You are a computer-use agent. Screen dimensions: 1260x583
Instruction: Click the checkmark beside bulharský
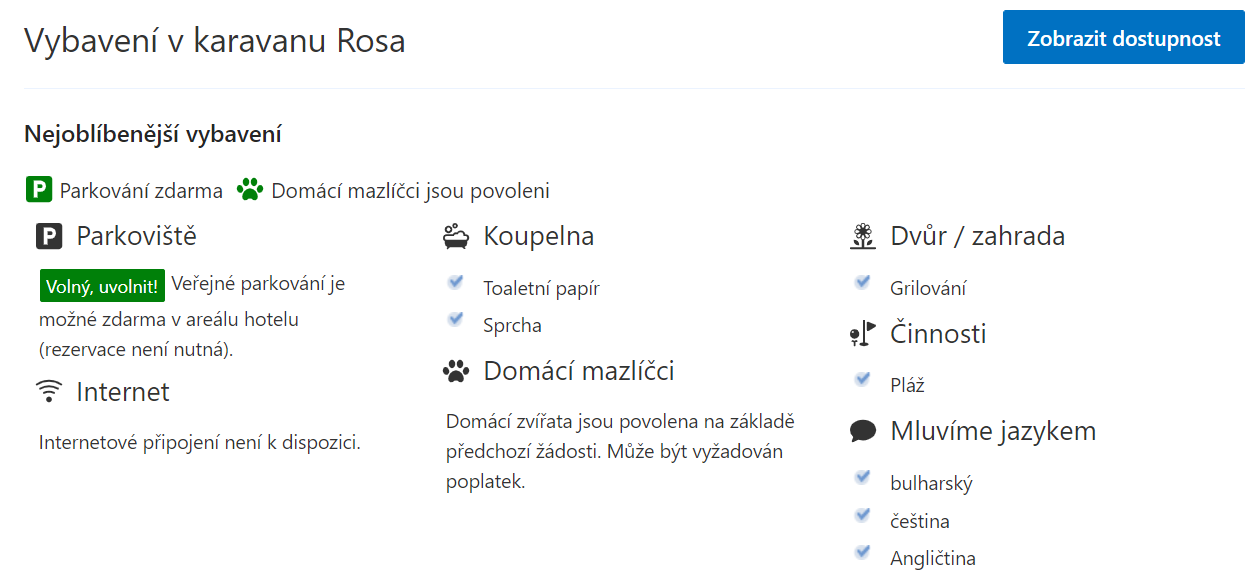point(862,477)
